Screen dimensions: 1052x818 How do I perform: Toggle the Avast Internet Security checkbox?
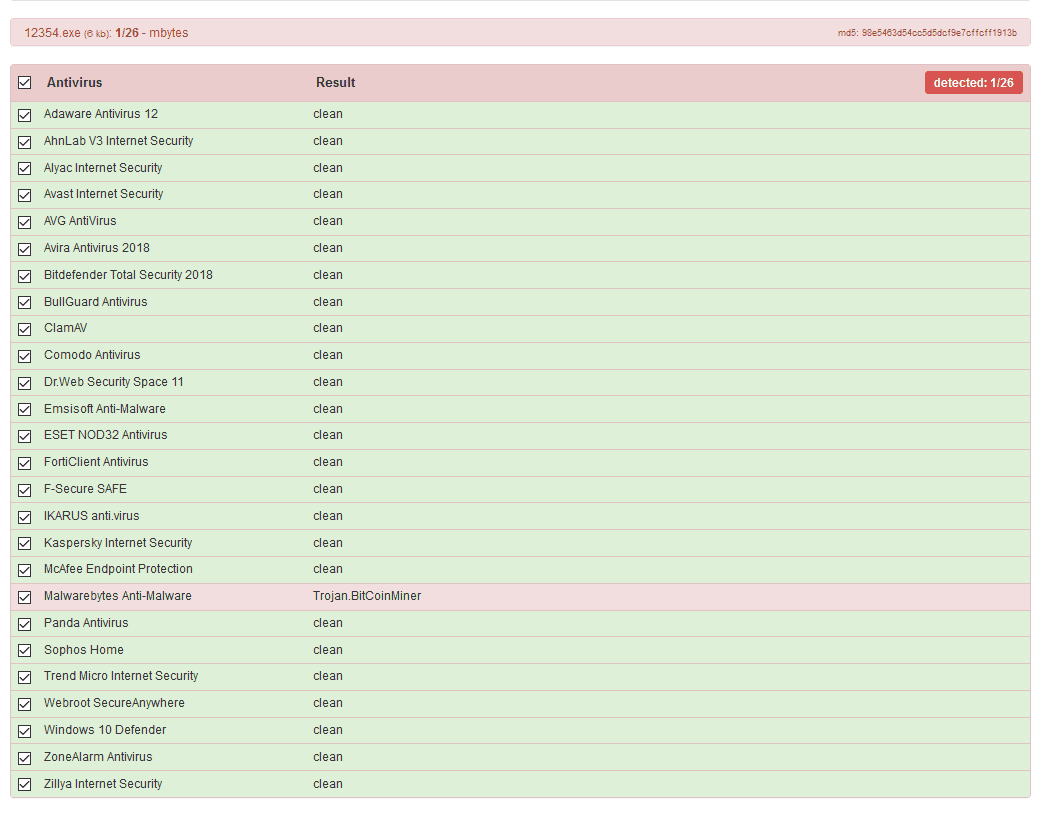click(x=25, y=195)
